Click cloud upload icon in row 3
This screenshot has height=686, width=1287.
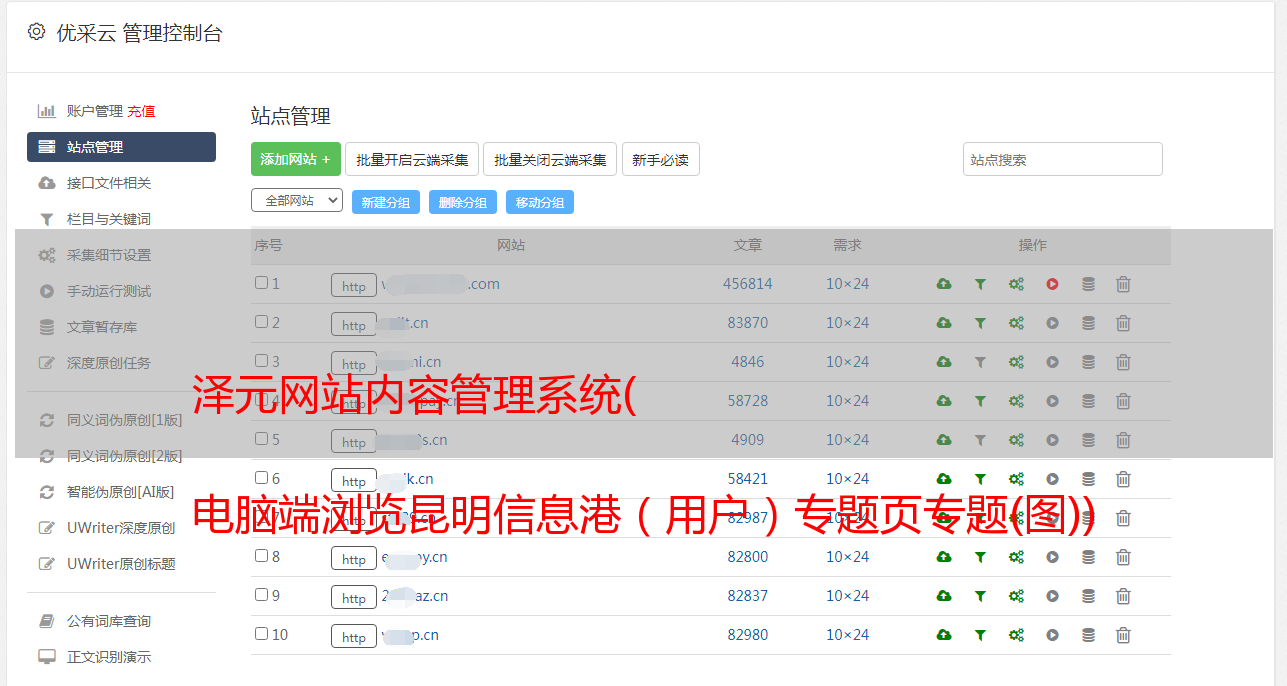[x=944, y=362]
